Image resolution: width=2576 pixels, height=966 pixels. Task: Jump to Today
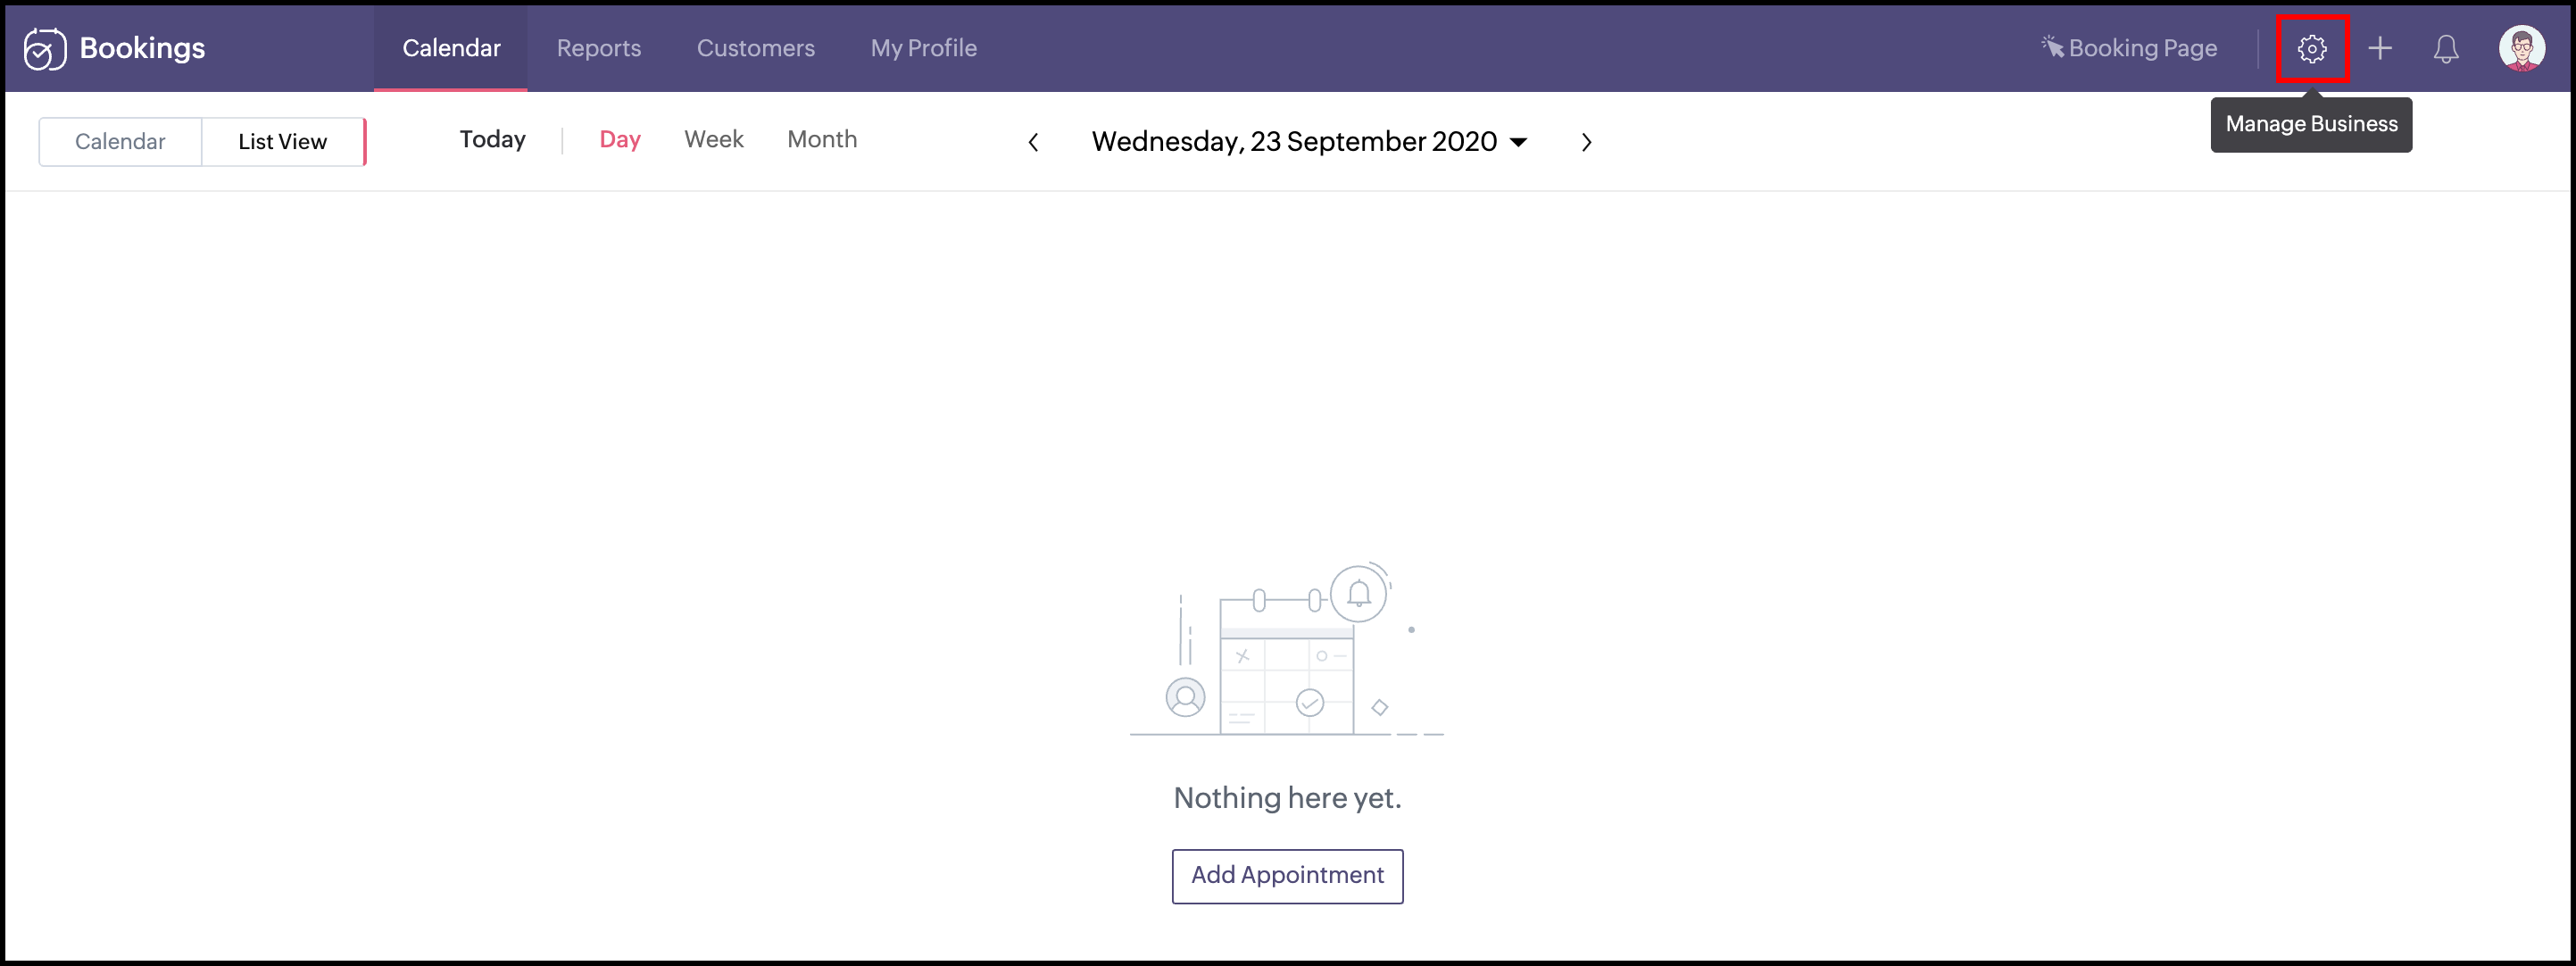pyautogui.click(x=492, y=140)
